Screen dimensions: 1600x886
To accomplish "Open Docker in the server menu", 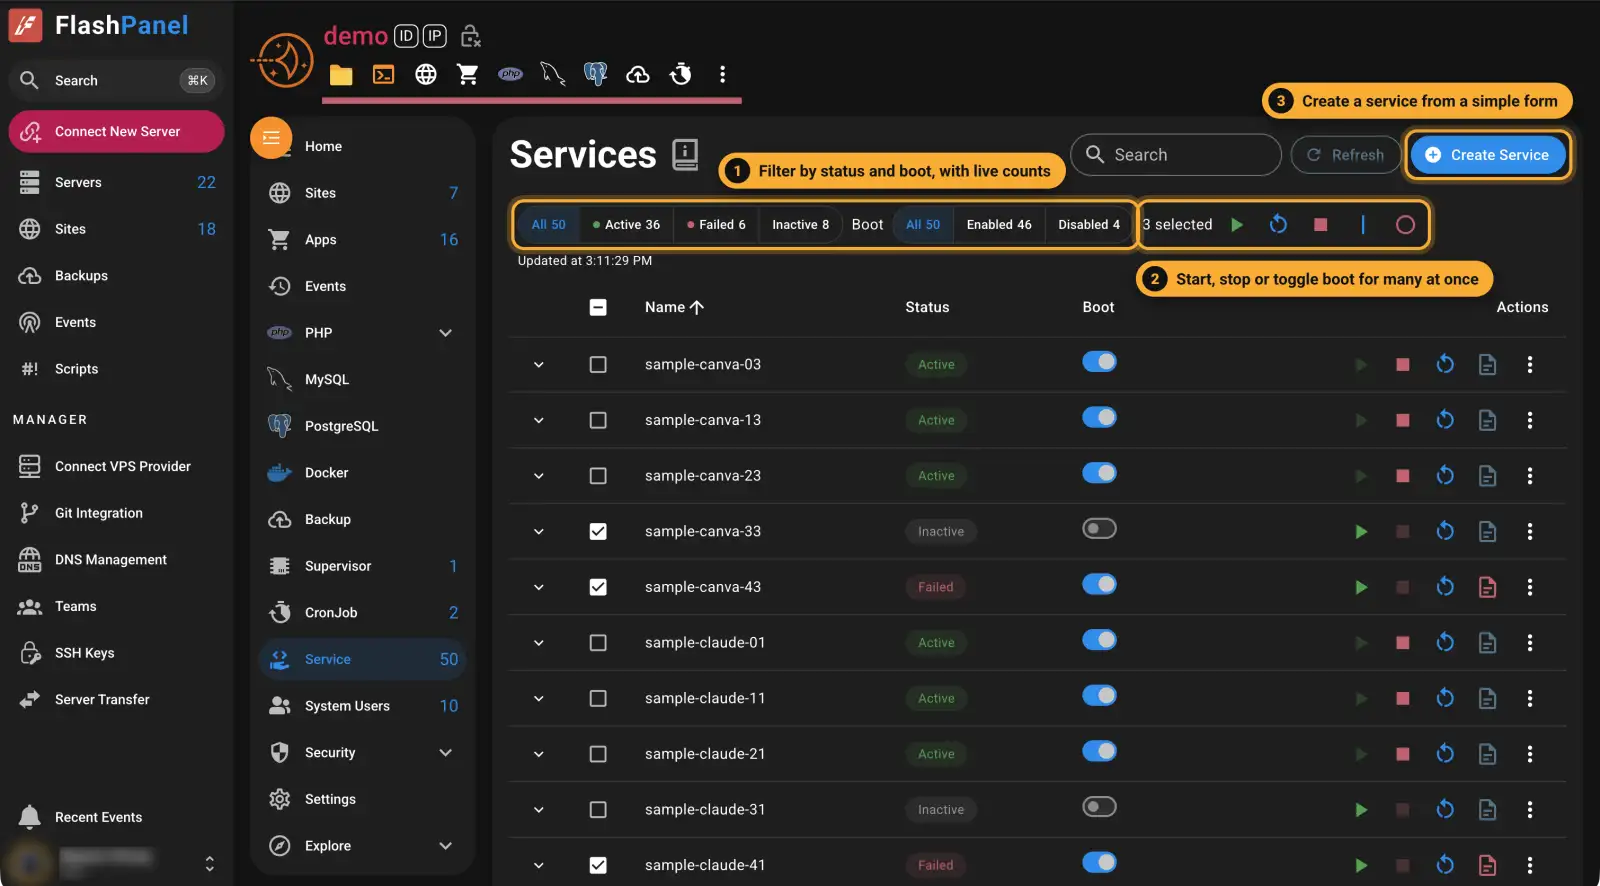I will [x=362, y=473].
